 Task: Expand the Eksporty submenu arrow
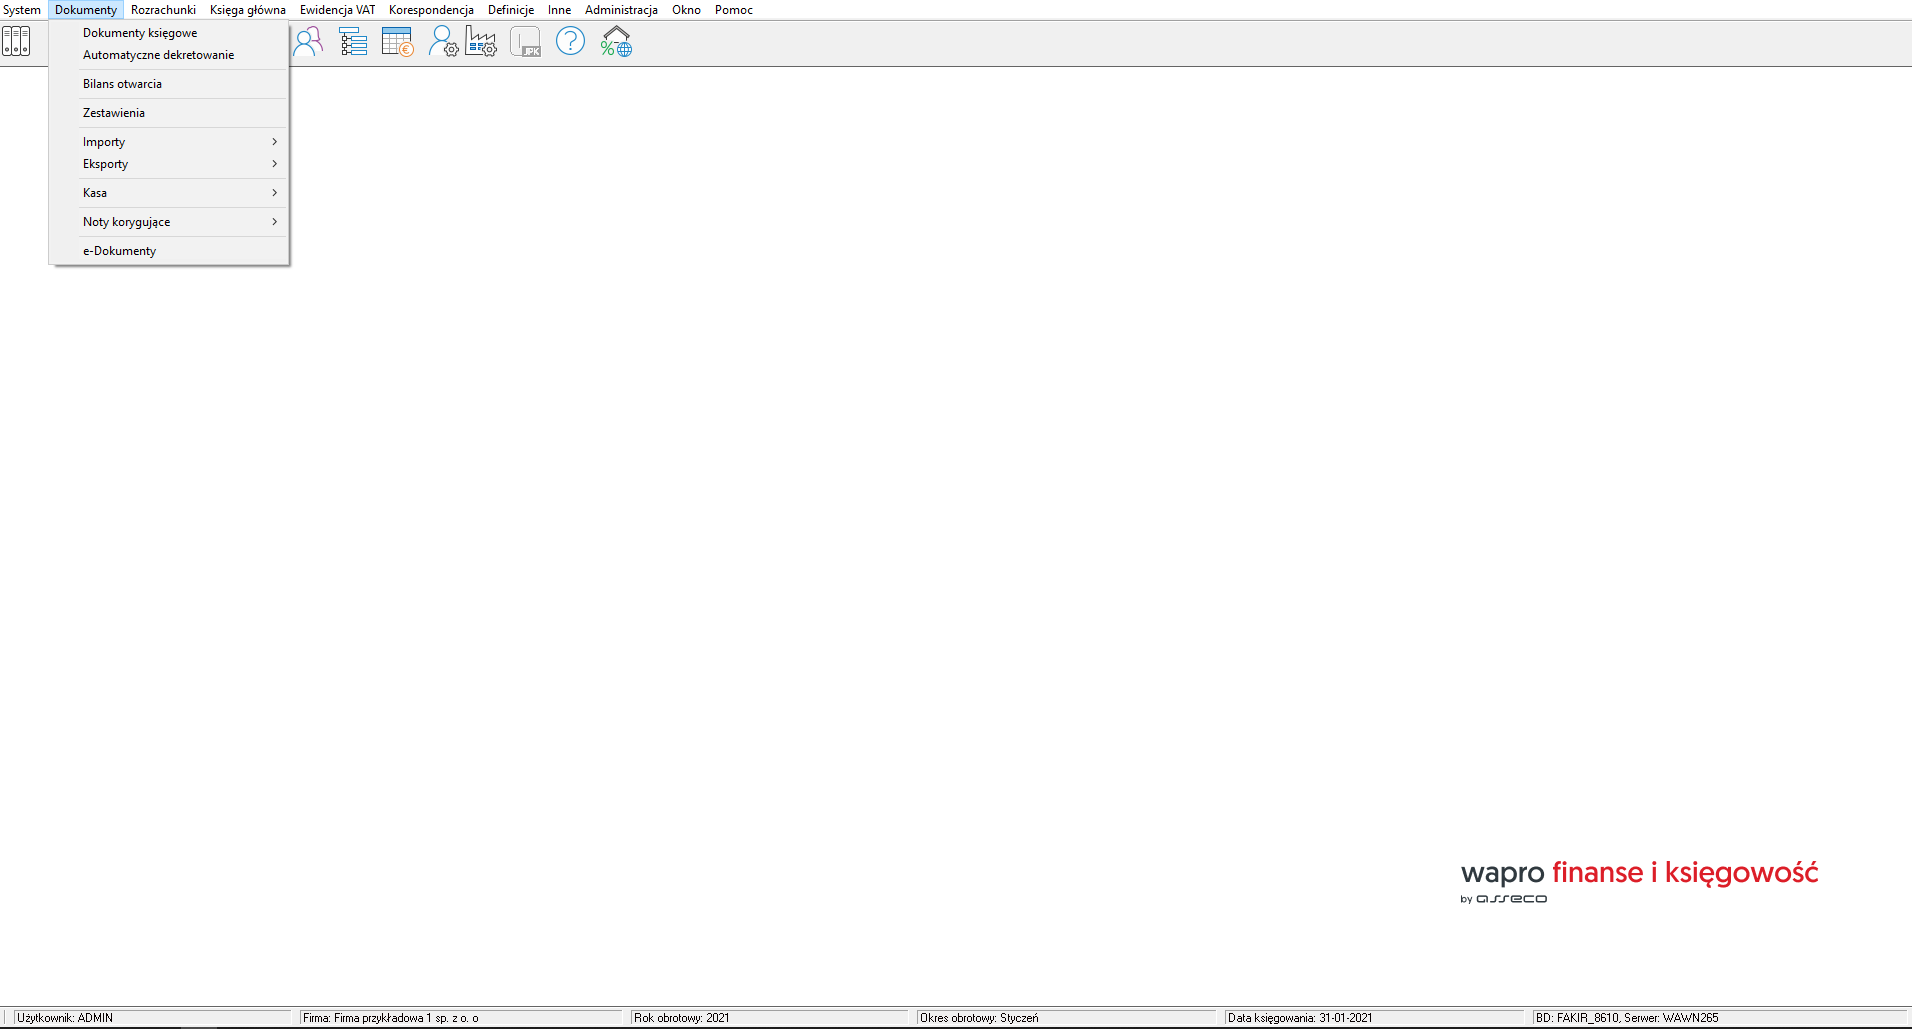click(274, 164)
